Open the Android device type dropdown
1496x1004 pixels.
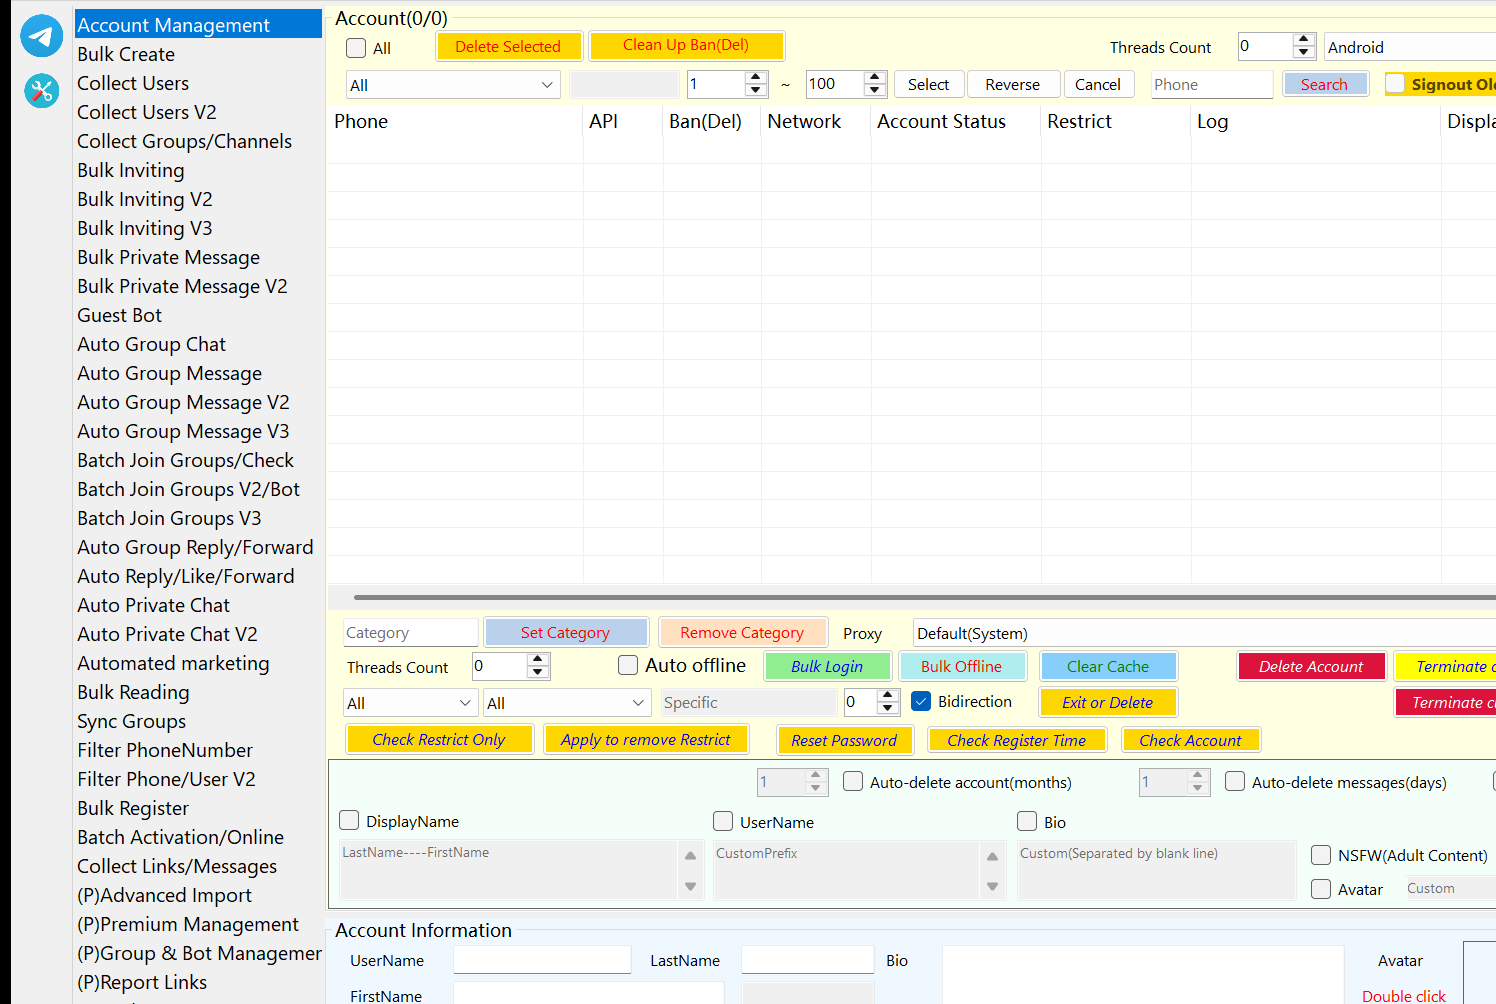coord(1410,47)
